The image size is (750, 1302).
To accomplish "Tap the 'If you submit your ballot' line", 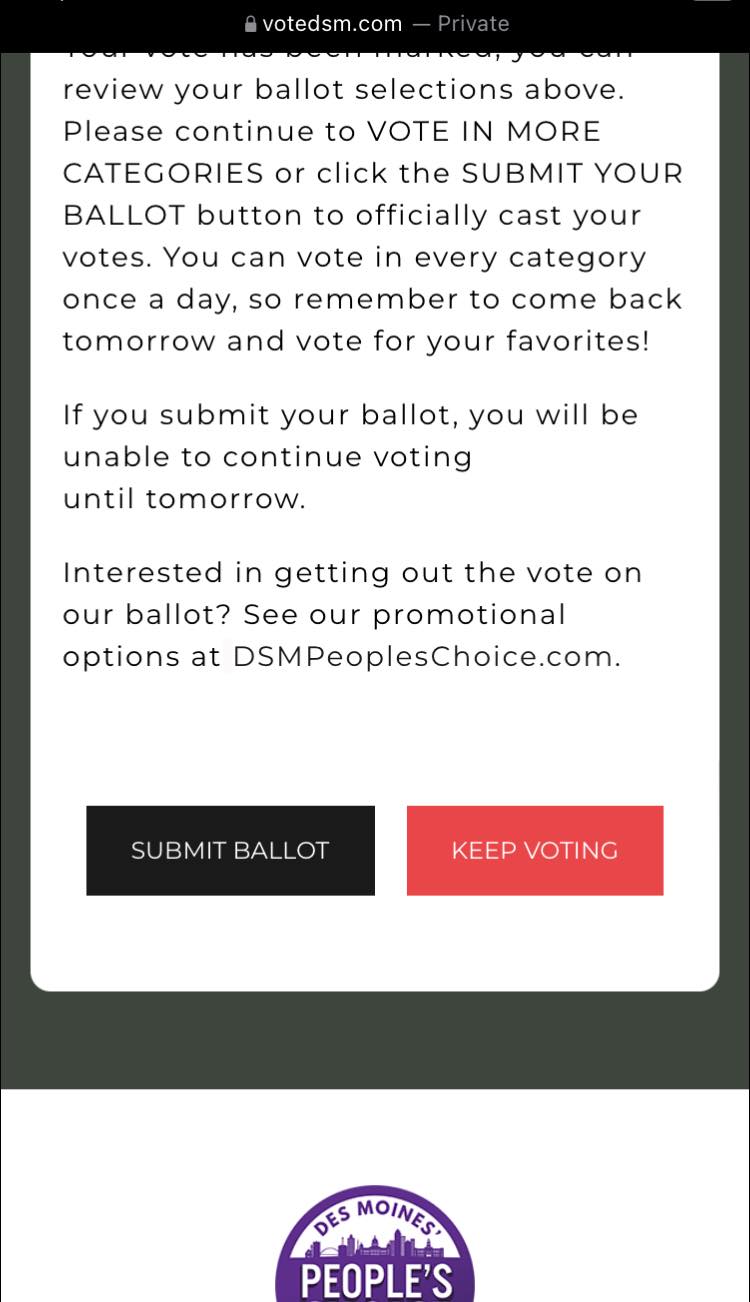I will [350, 414].
